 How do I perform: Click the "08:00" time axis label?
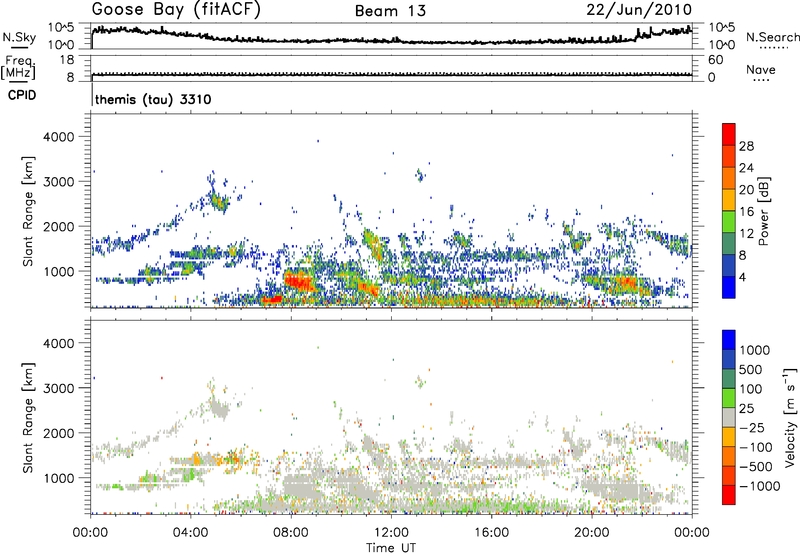tap(291, 533)
